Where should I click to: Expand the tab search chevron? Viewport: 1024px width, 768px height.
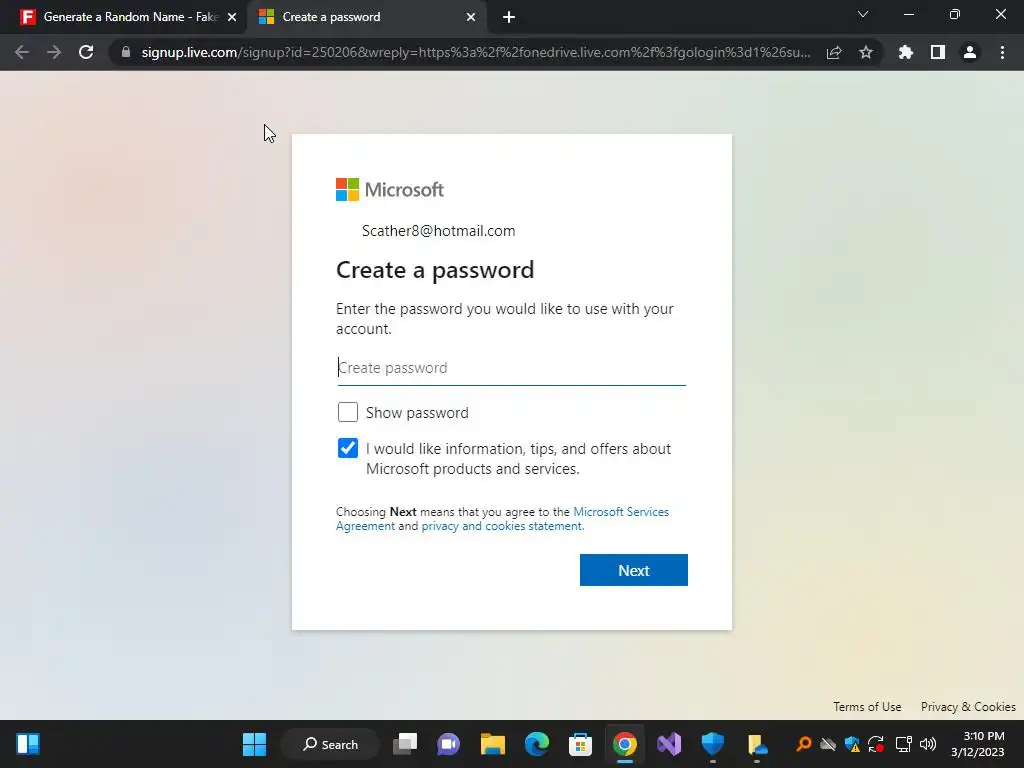pos(863,14)
